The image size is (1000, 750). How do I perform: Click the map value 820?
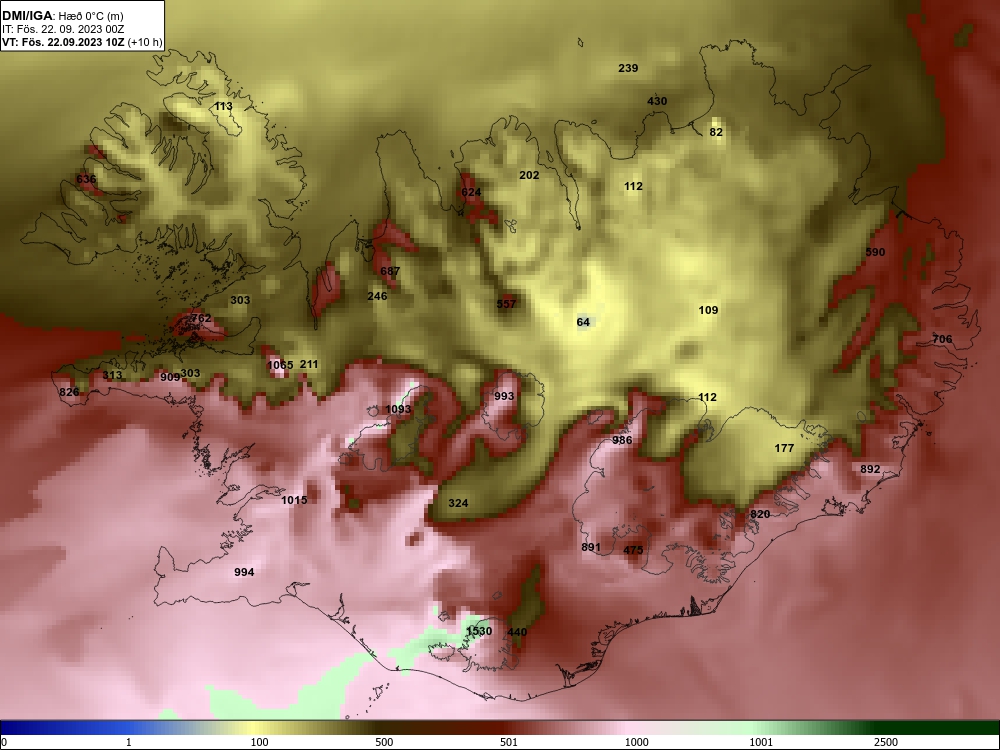click(760, 514)
